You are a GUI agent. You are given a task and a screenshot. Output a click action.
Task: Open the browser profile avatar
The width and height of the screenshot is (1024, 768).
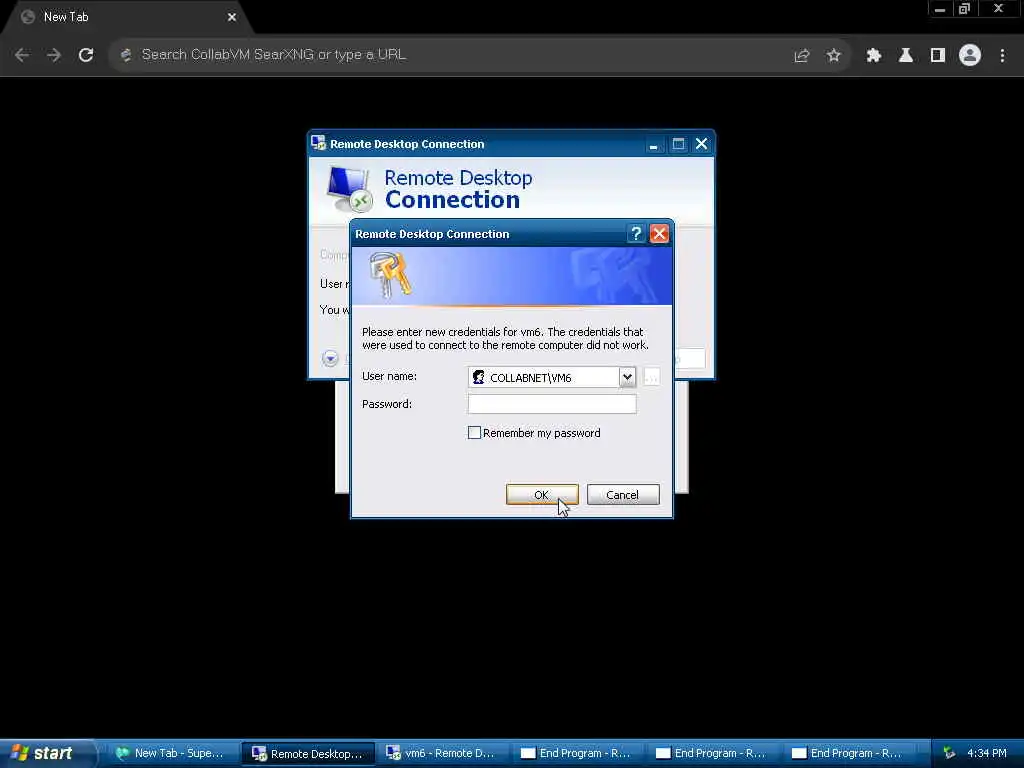coord(970,56)
